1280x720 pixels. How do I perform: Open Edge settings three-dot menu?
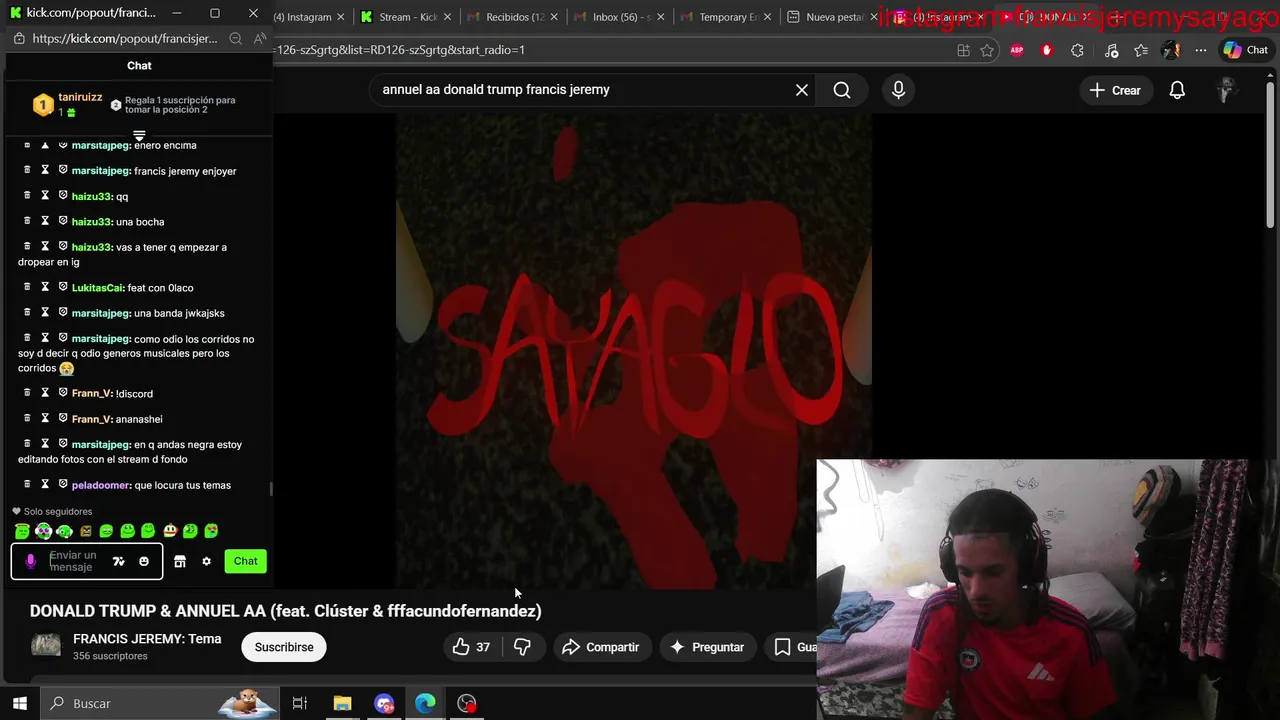(x=1201, y=50)
